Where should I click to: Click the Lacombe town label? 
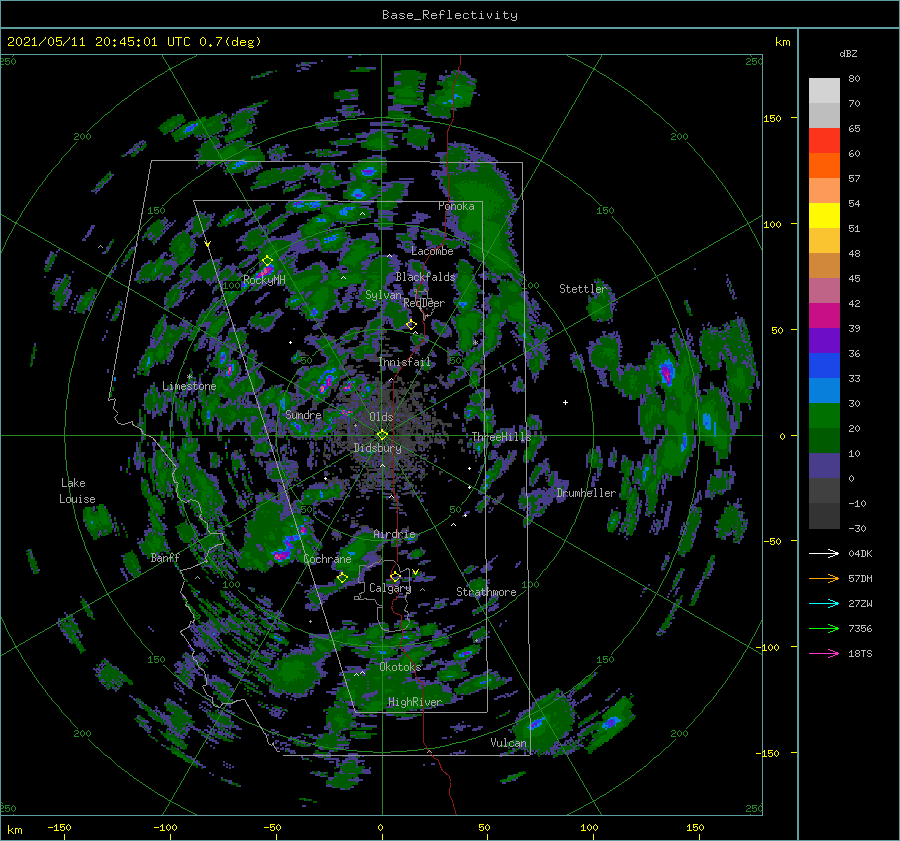click(432, 251)
